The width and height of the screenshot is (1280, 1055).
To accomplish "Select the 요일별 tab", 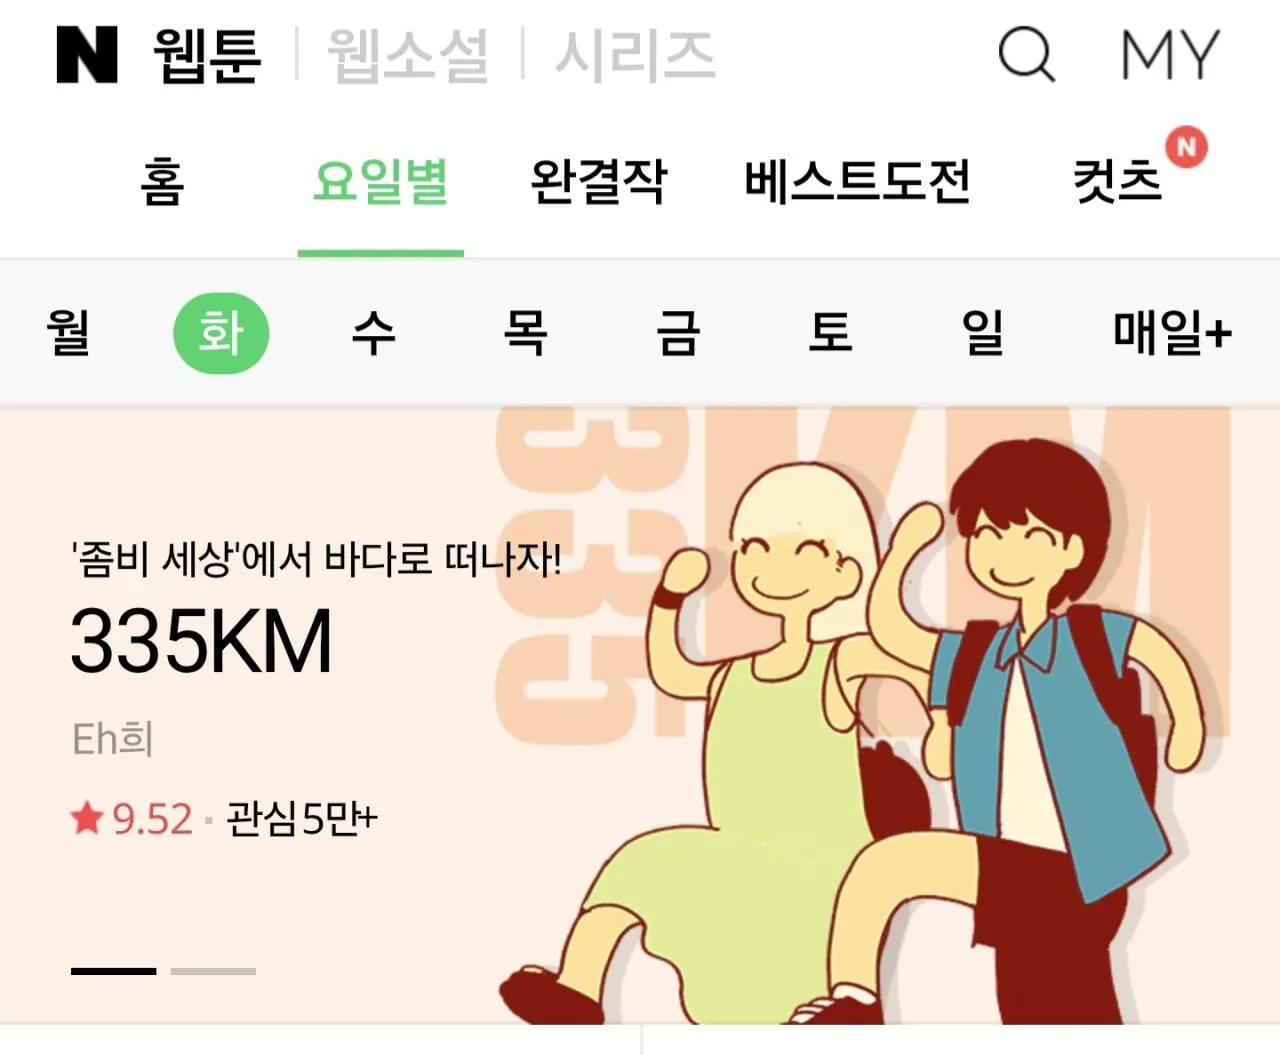I will click(380, 182).
